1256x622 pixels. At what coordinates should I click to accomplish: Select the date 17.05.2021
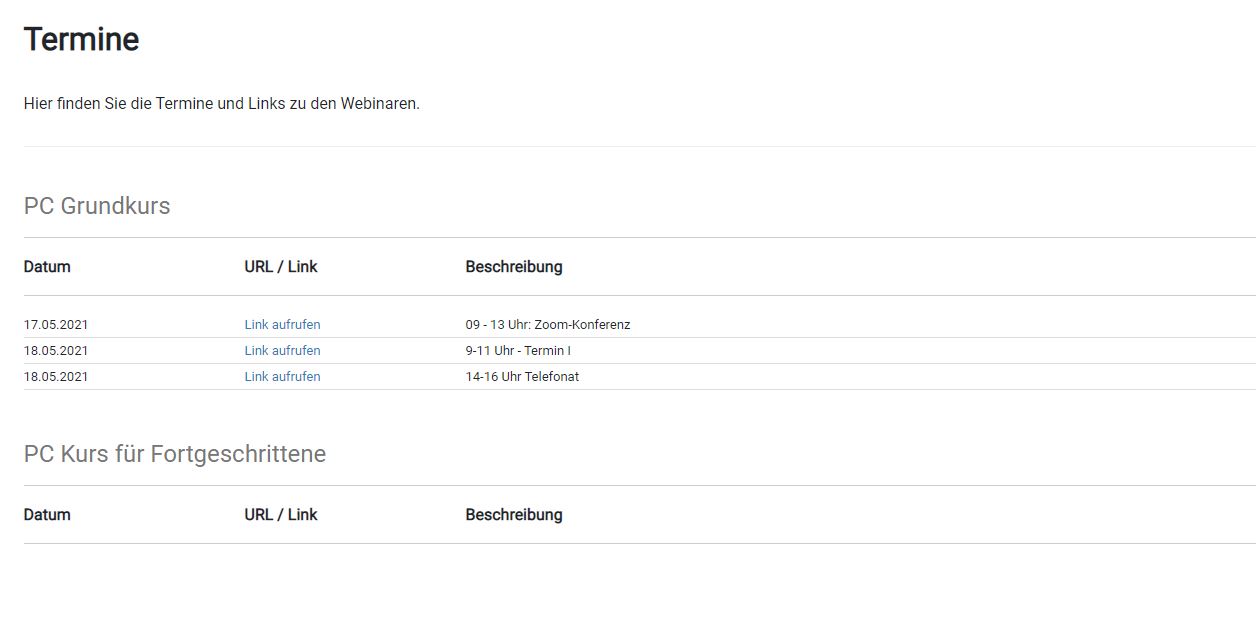56,325
